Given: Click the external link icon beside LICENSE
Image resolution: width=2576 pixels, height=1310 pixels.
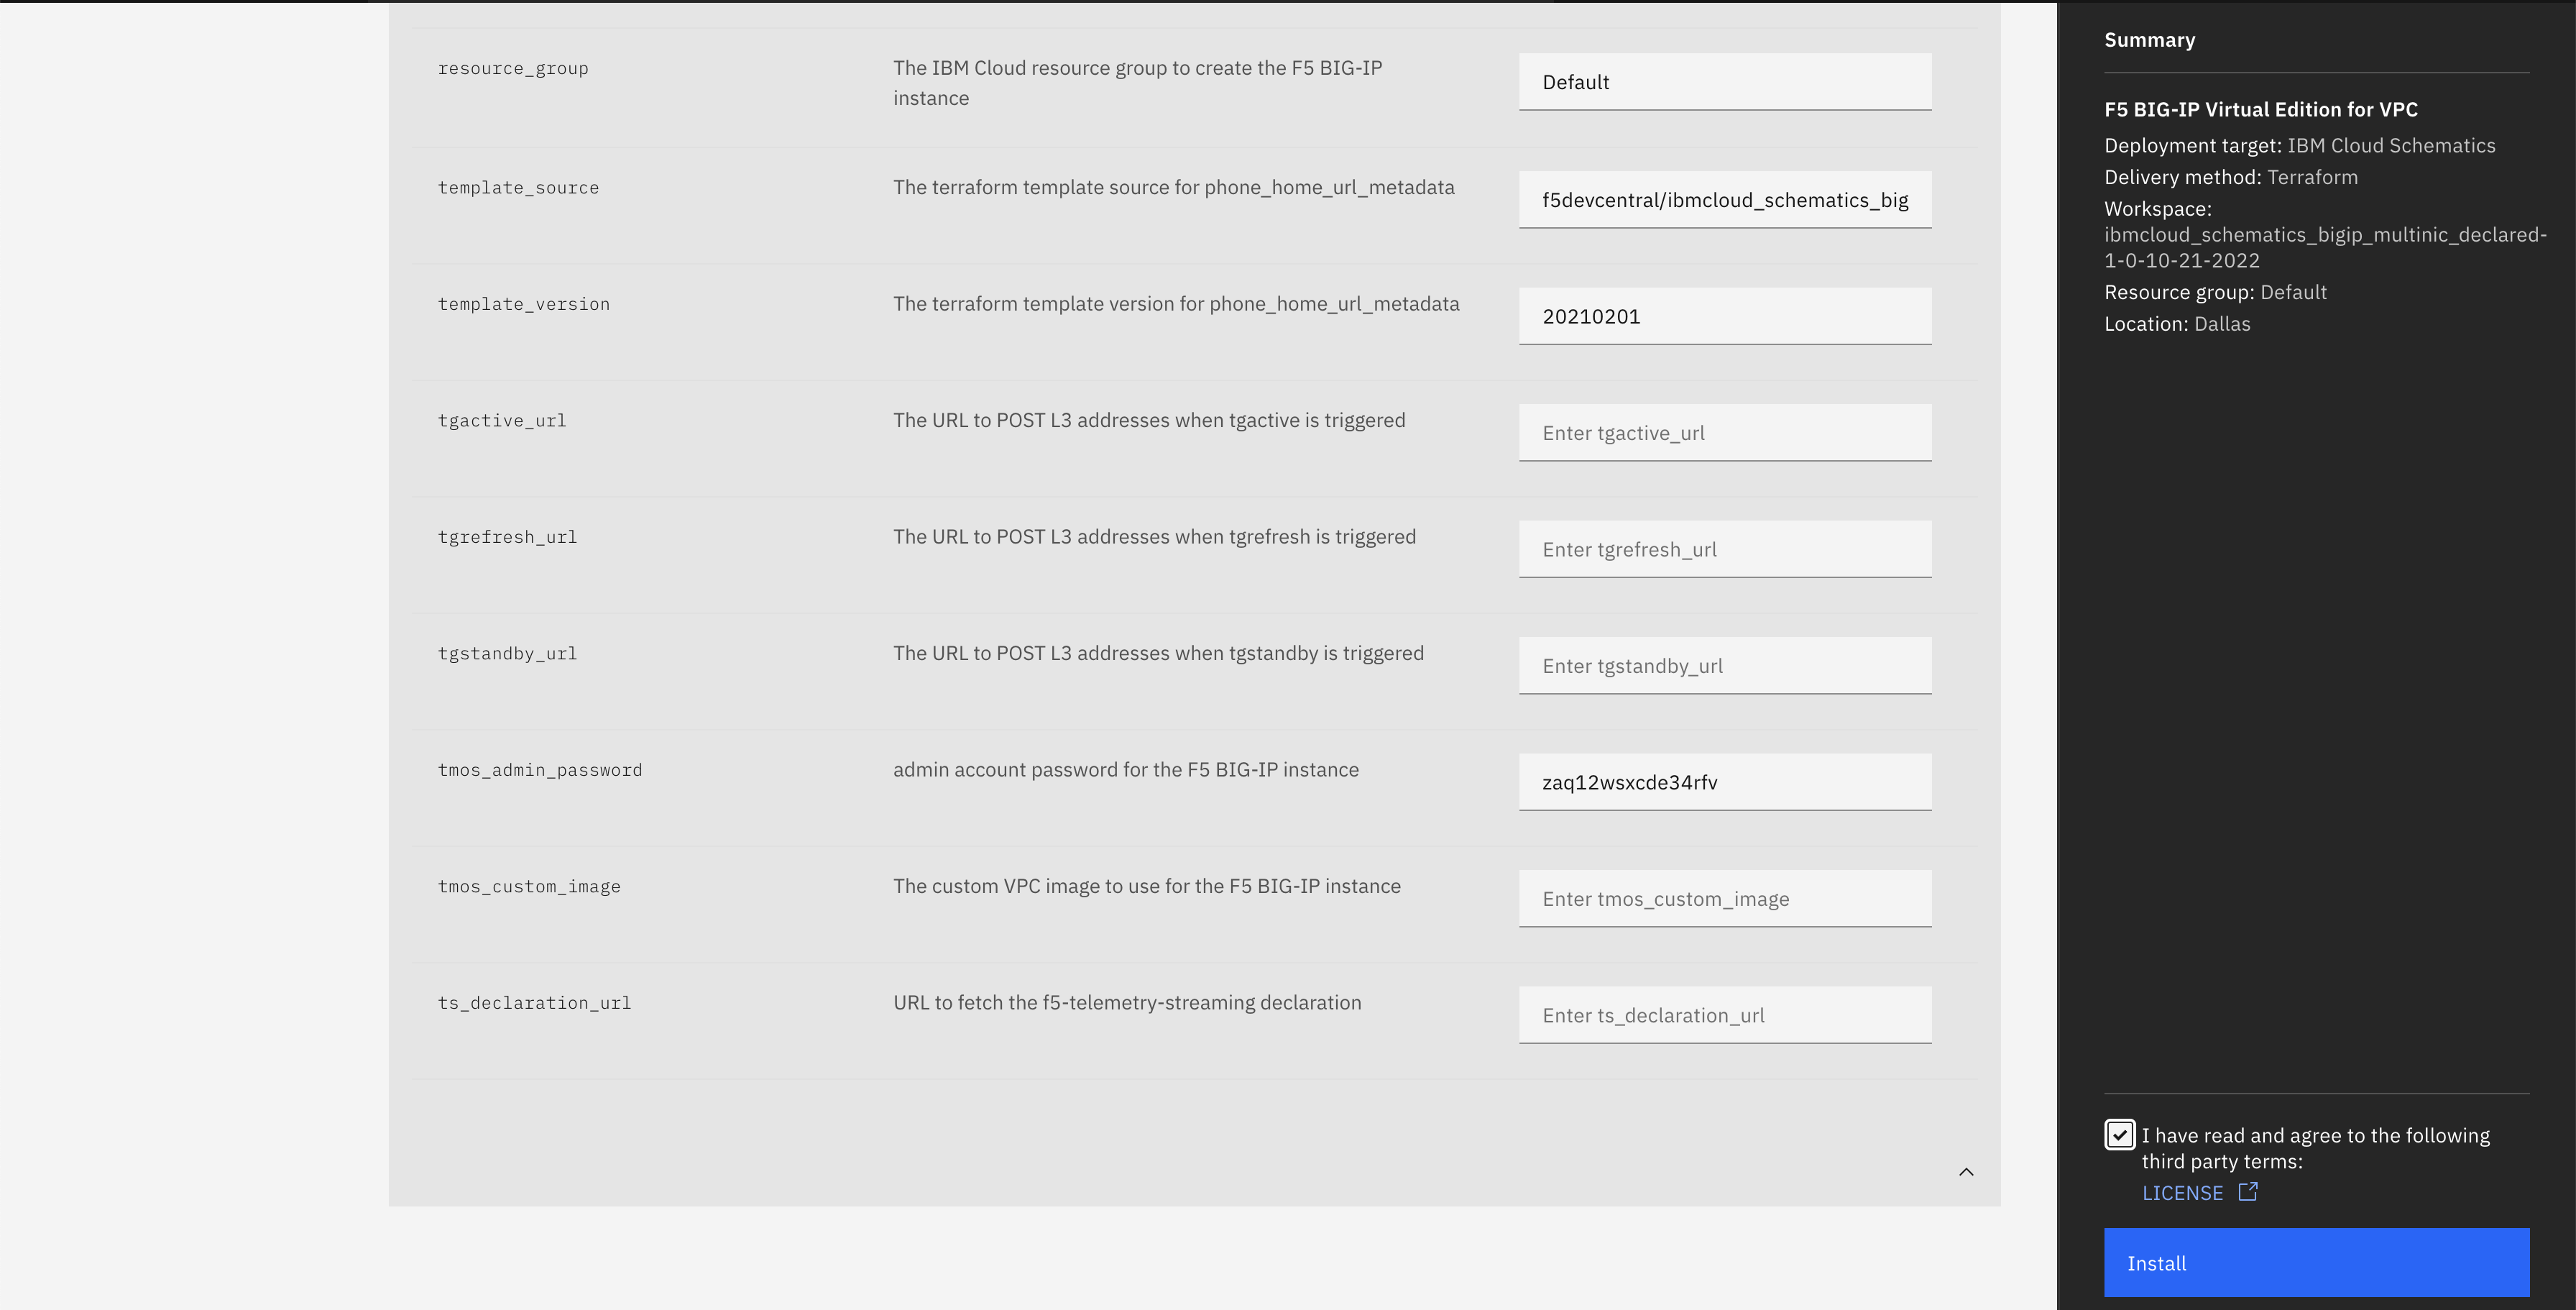Looking at the screenshot, I should click(x=2247, y=1191).
